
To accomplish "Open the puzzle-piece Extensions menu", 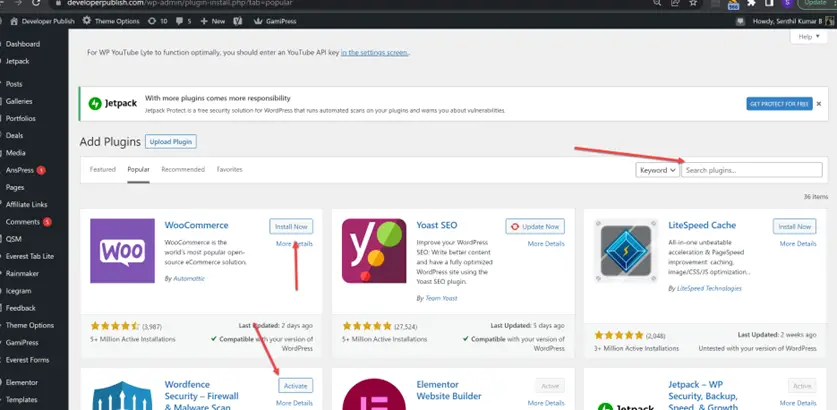I will click(x=751, y=3).
